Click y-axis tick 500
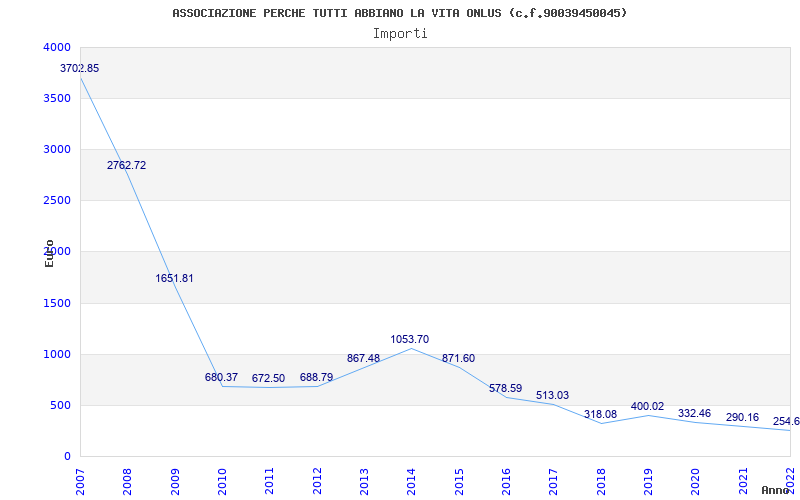The height and width of the screenshot is (500, 800). click(x=60, y=406)
